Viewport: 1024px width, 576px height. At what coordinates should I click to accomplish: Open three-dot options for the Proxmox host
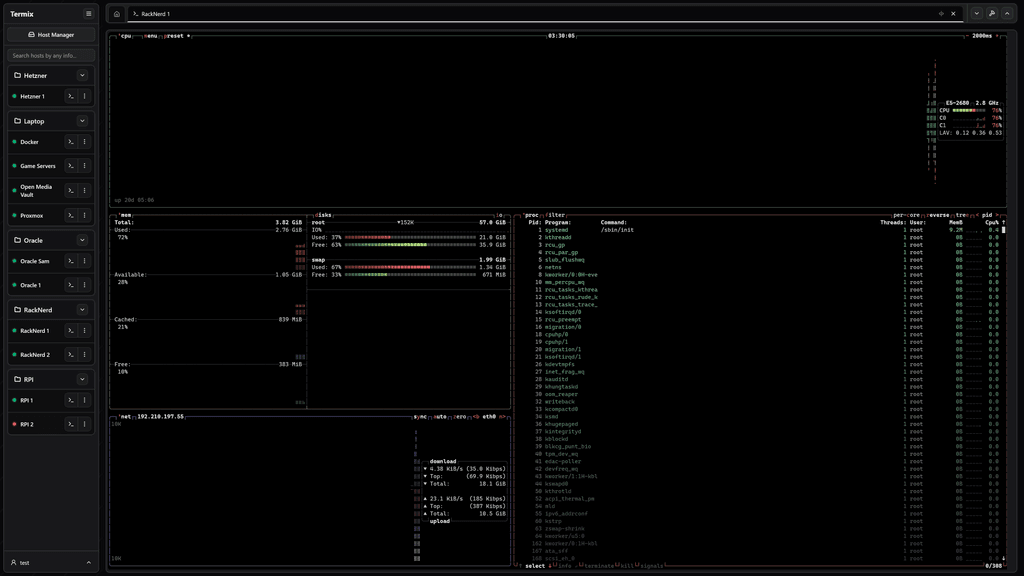point(86,215)
